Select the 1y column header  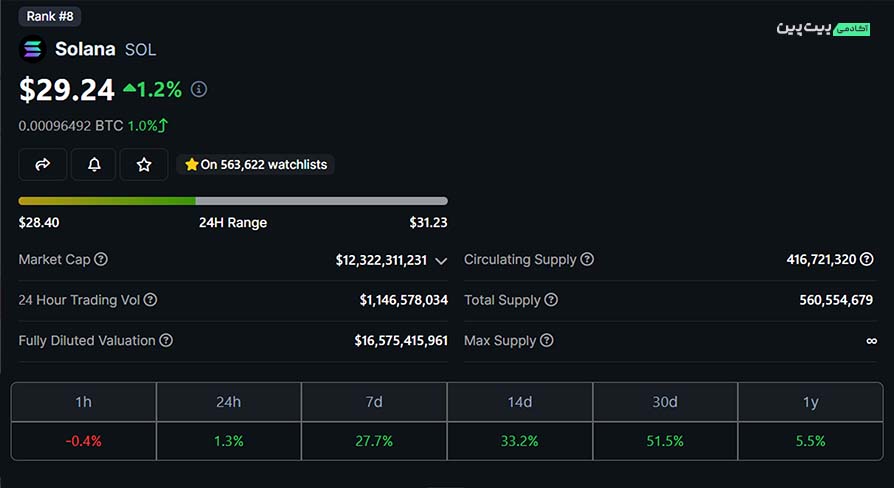810,402
